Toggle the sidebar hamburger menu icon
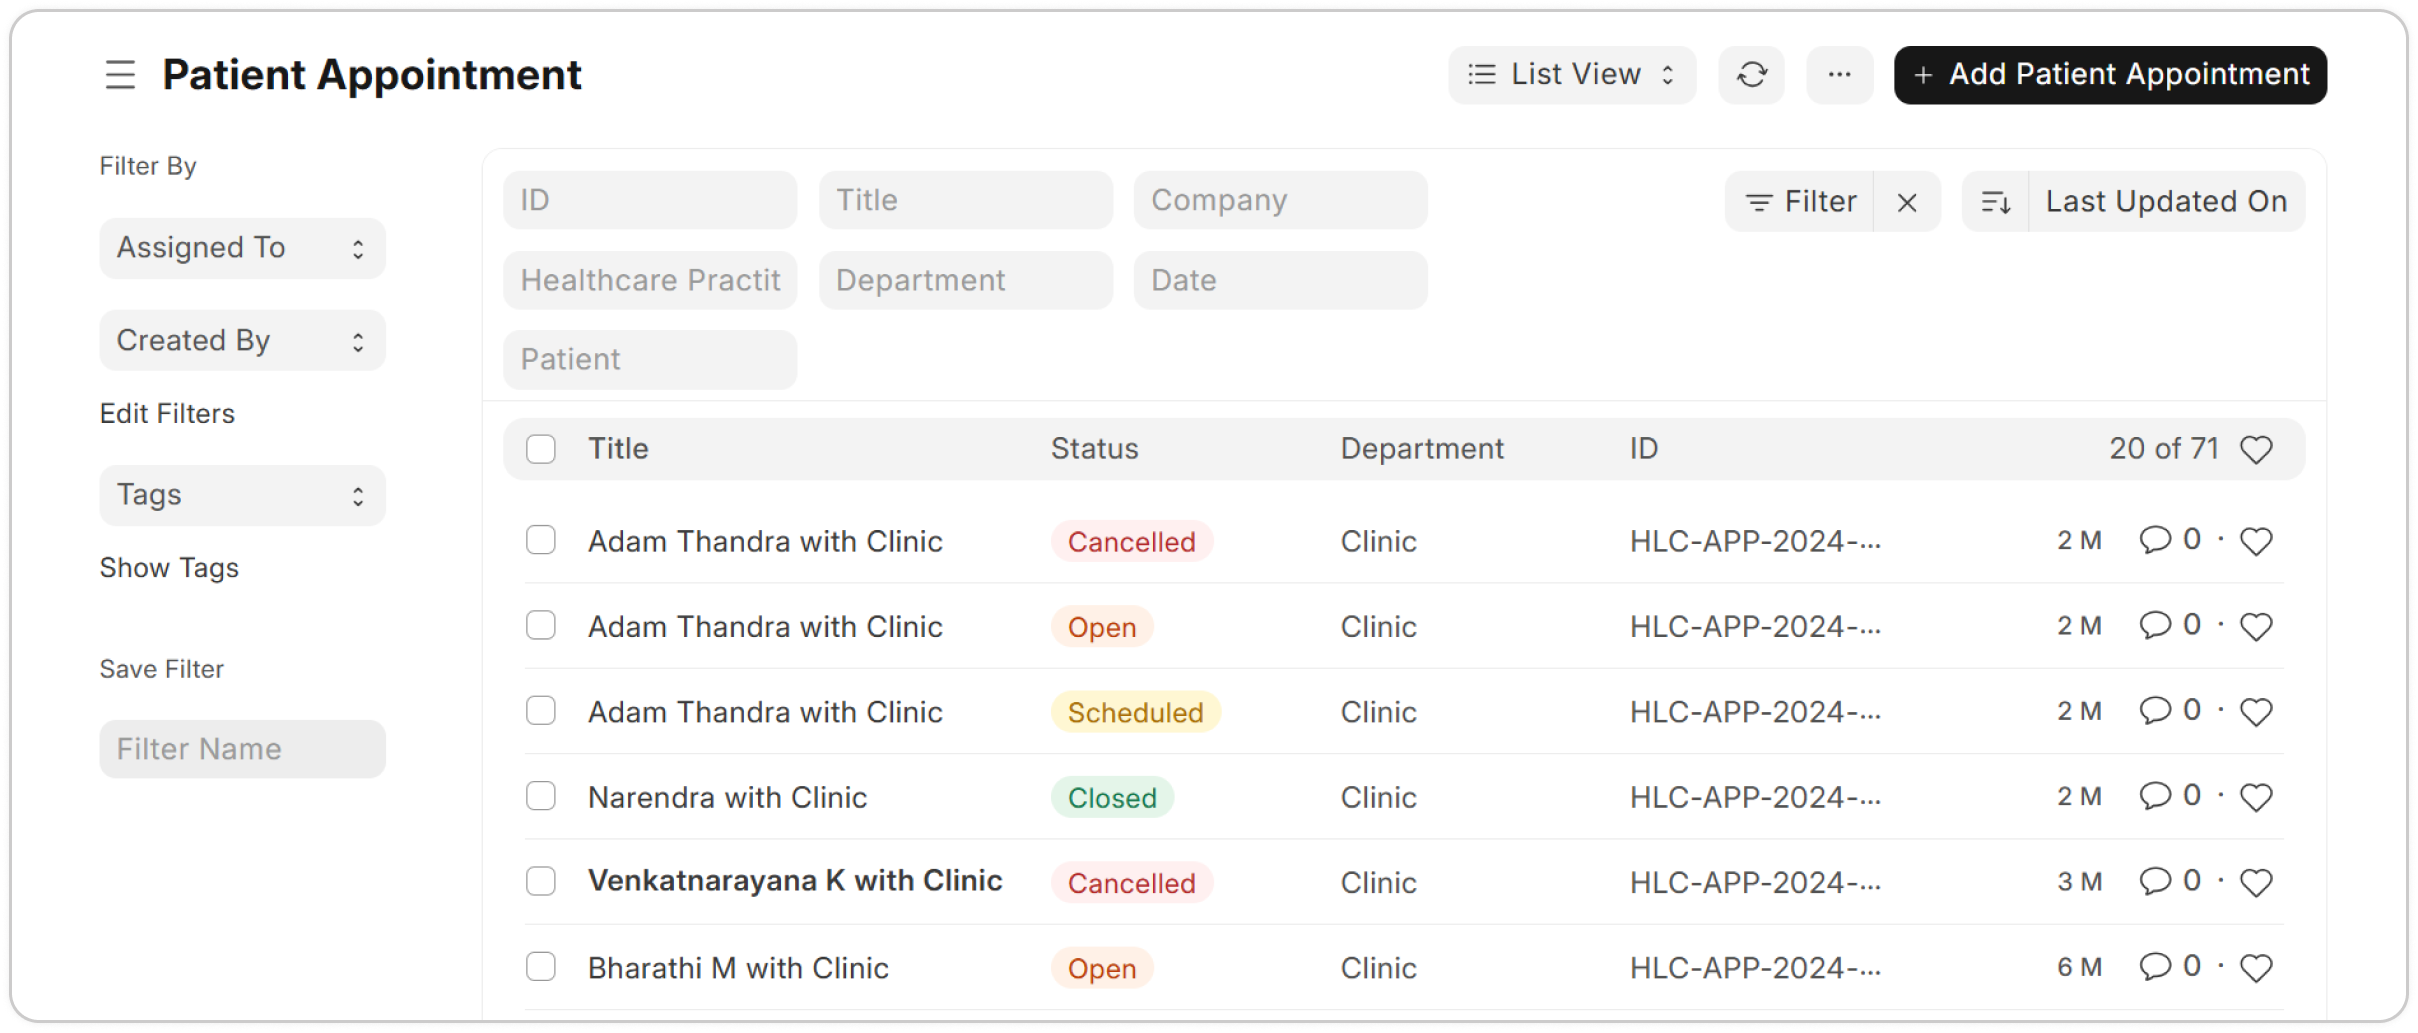The width and height of the screenshot is (2418, 1033). (x=120, y=75)
